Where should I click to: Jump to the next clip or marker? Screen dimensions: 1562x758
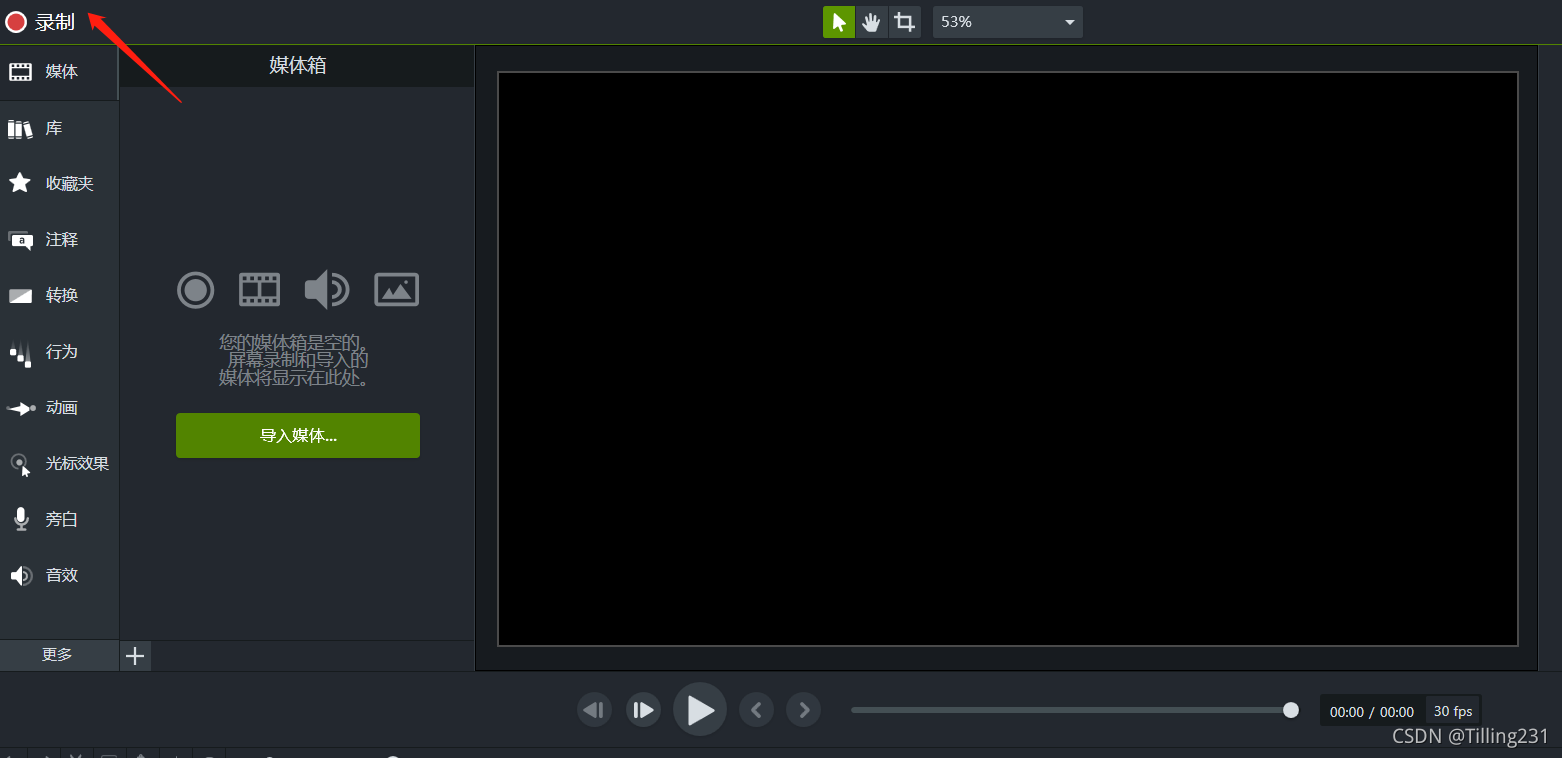click(x=804, y=710)
